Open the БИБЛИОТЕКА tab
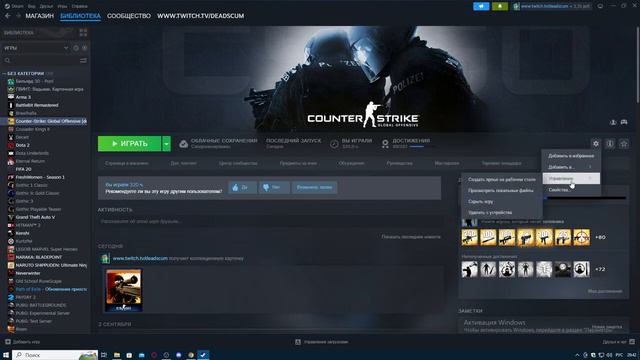 click(80, 16)
